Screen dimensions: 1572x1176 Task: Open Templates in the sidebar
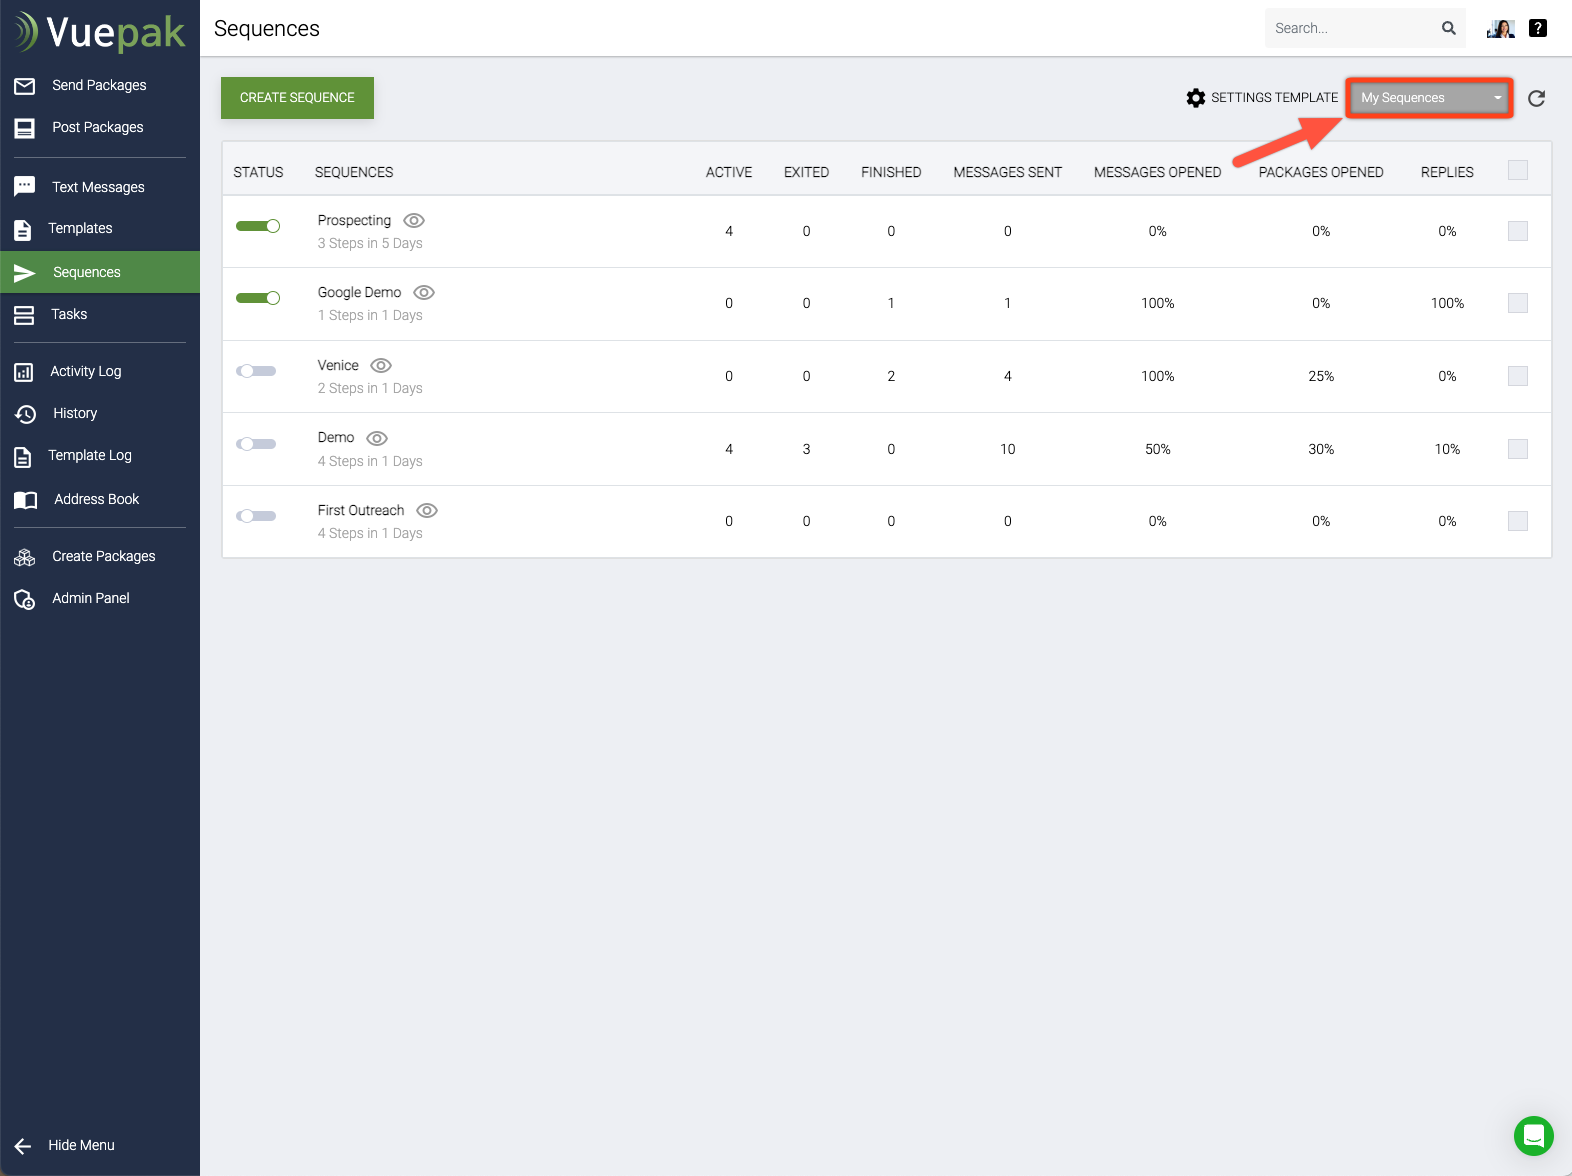click(80, 228)
